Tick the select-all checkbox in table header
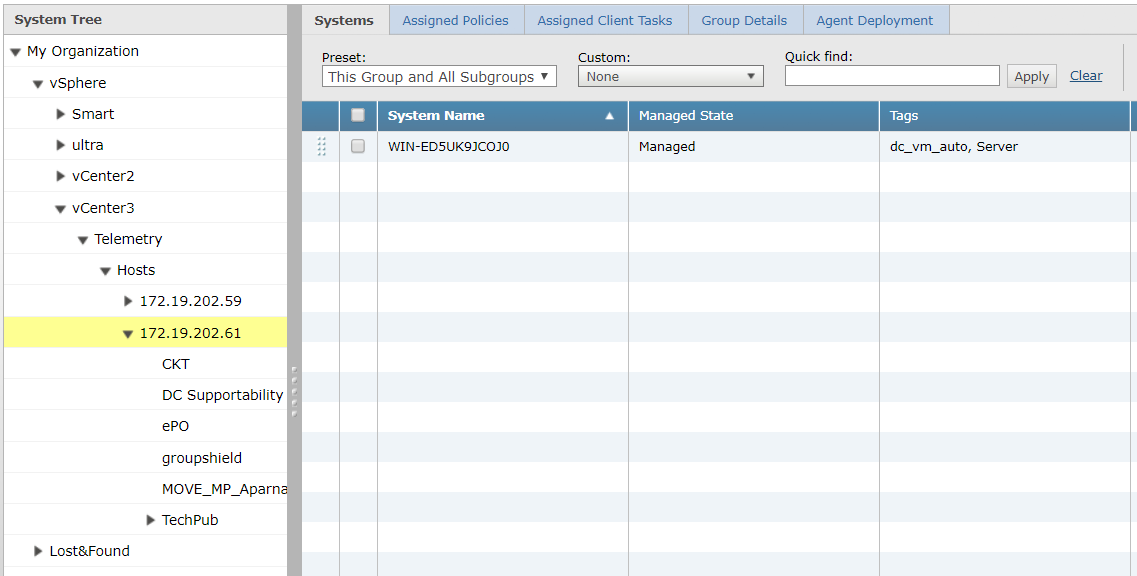The height and width of the screenshot is (576, 1137). (357, 115)
